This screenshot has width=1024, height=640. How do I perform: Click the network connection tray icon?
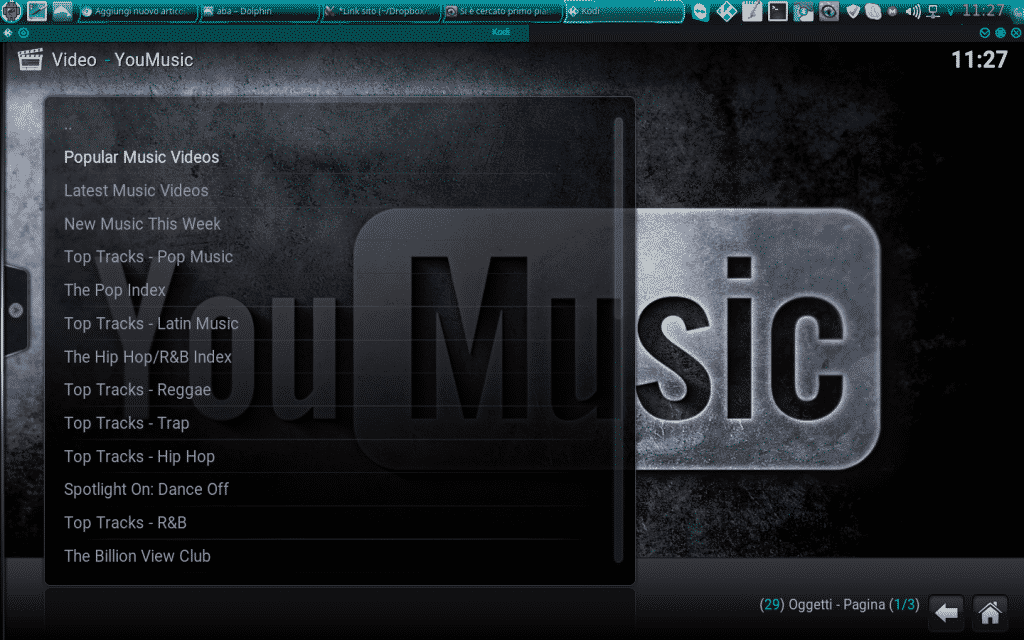[x=933, y=12]
